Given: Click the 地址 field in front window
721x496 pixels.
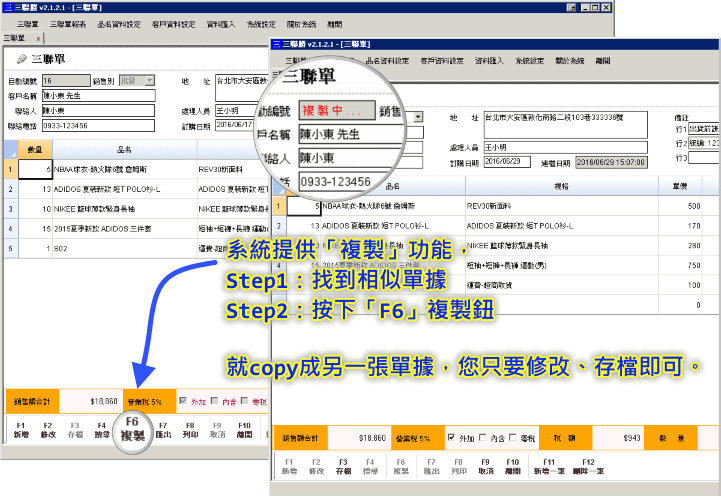Looking at the screenshot, I should (566, 125).
